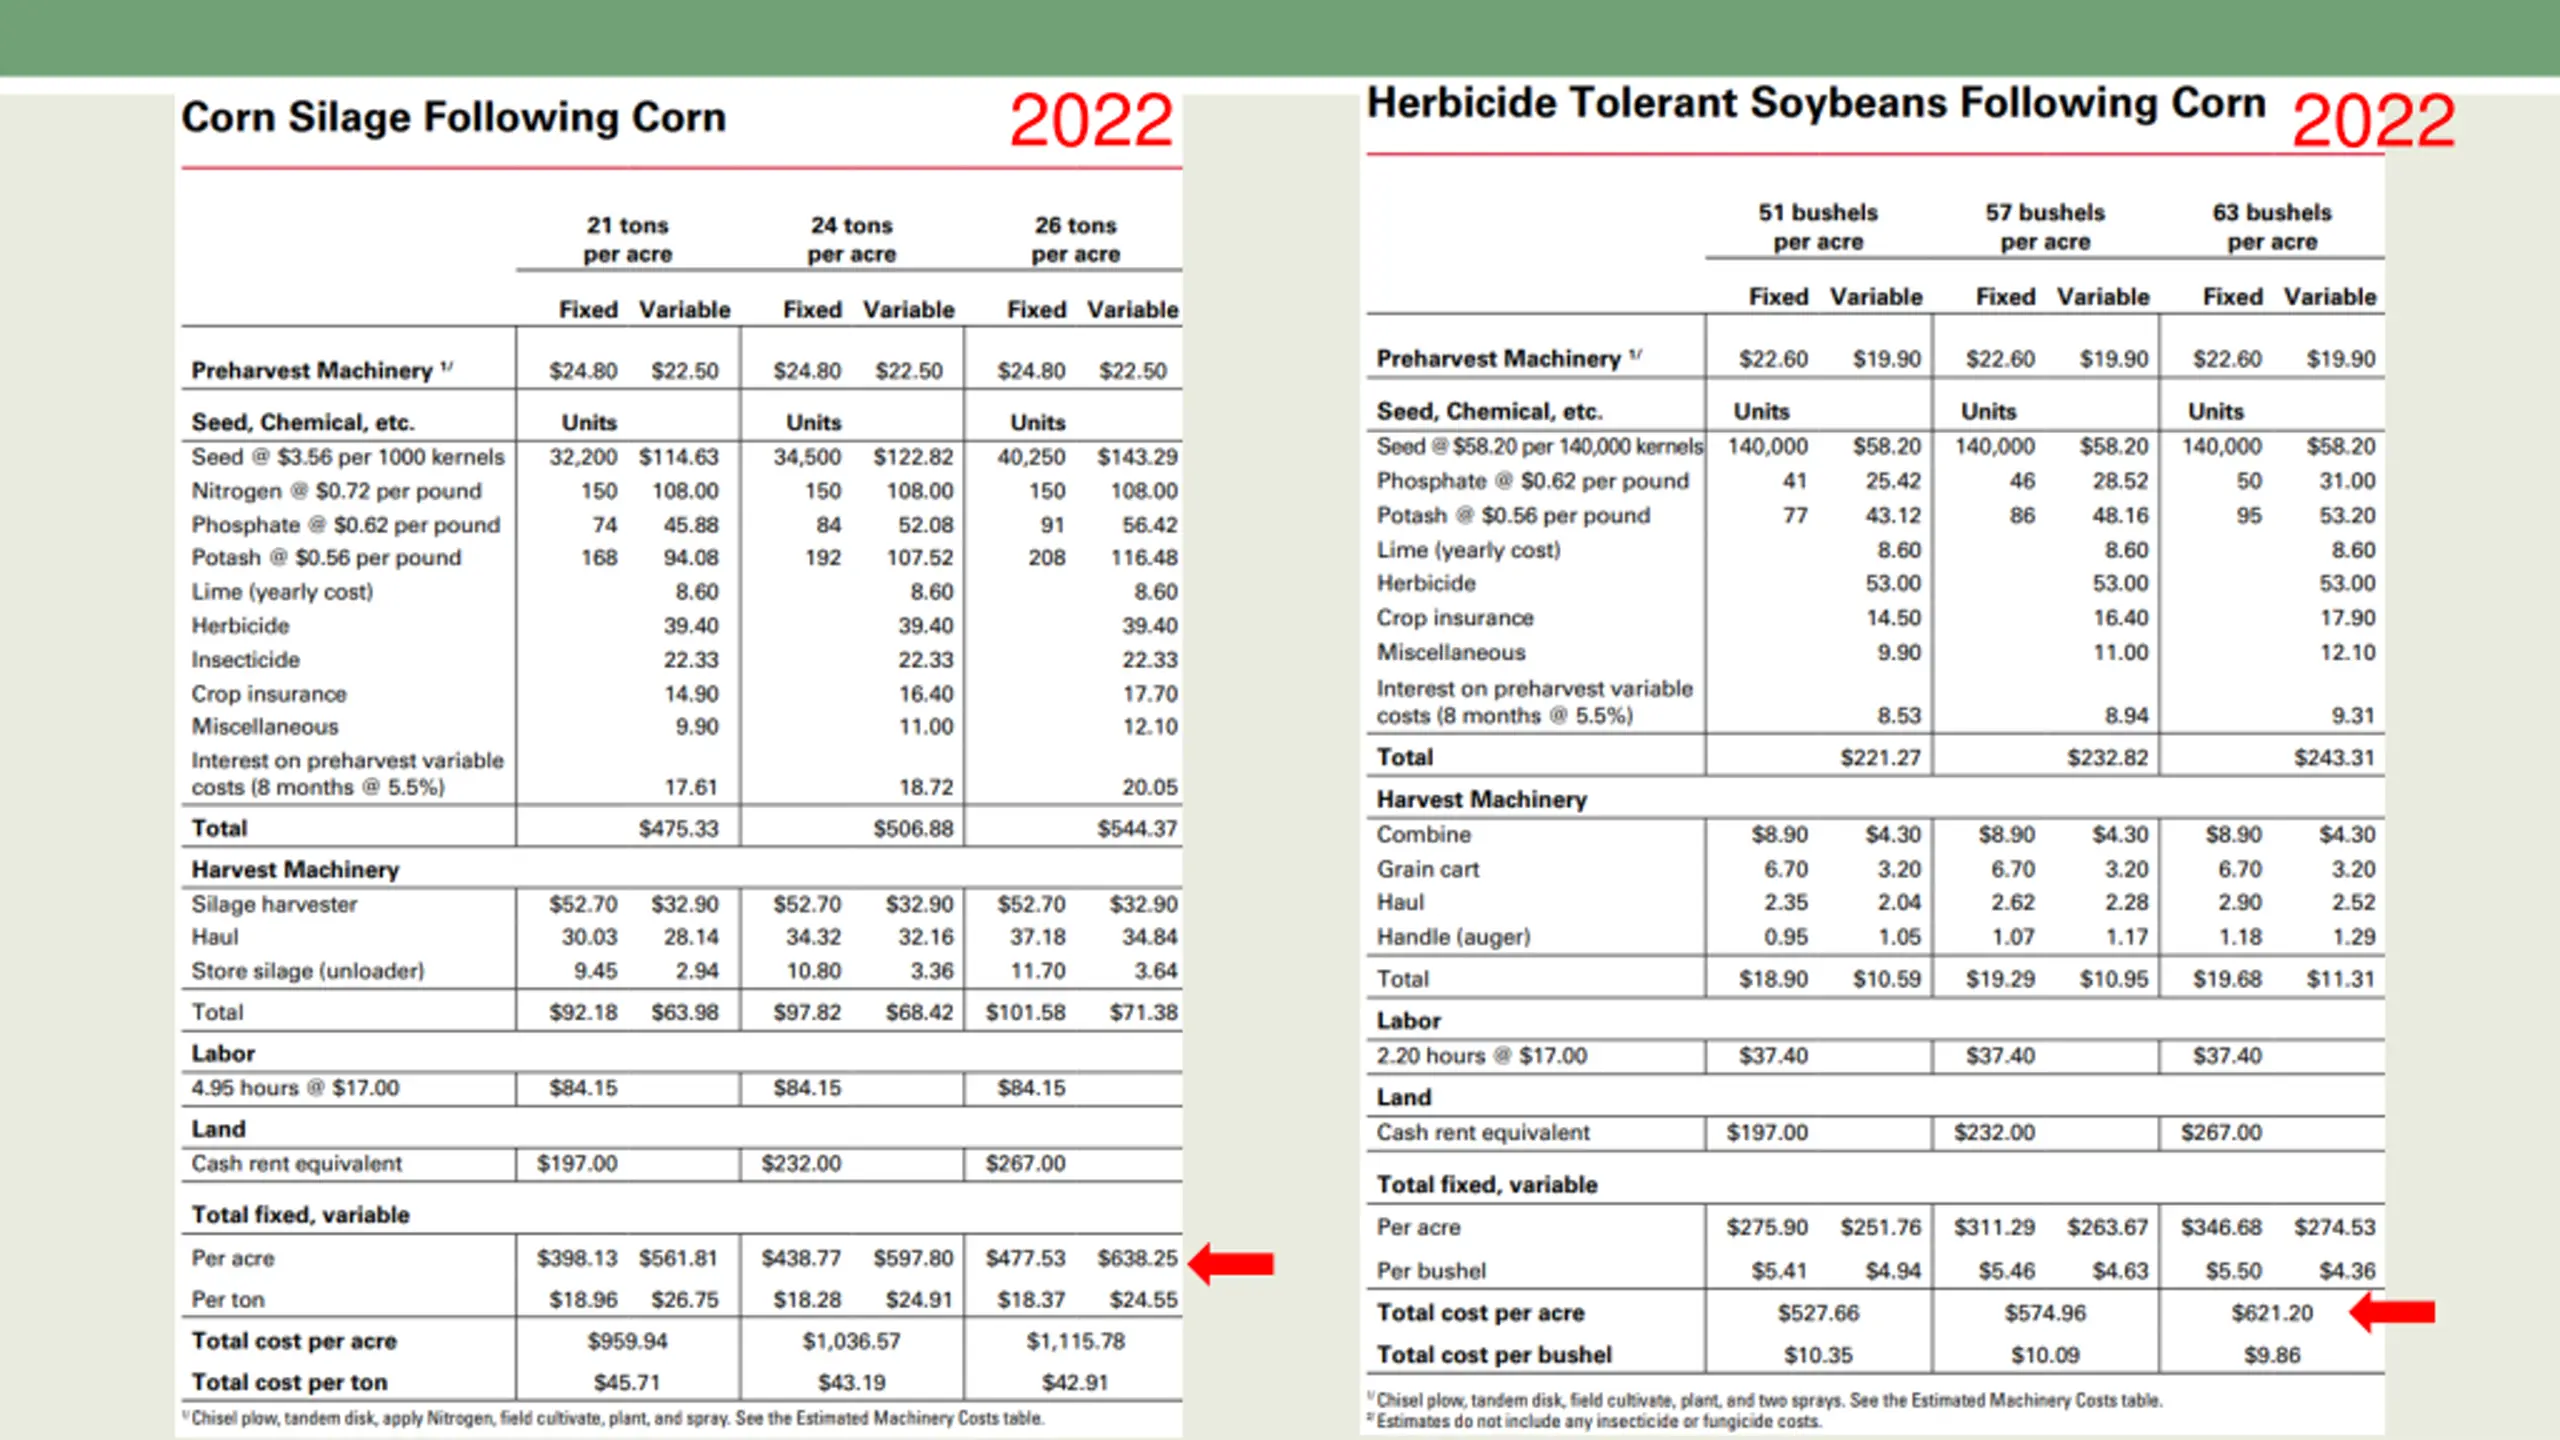Click the '$544.37' total value
The height and width of the screenshot is (1440, 2560).
click(x=1137, y=828)
